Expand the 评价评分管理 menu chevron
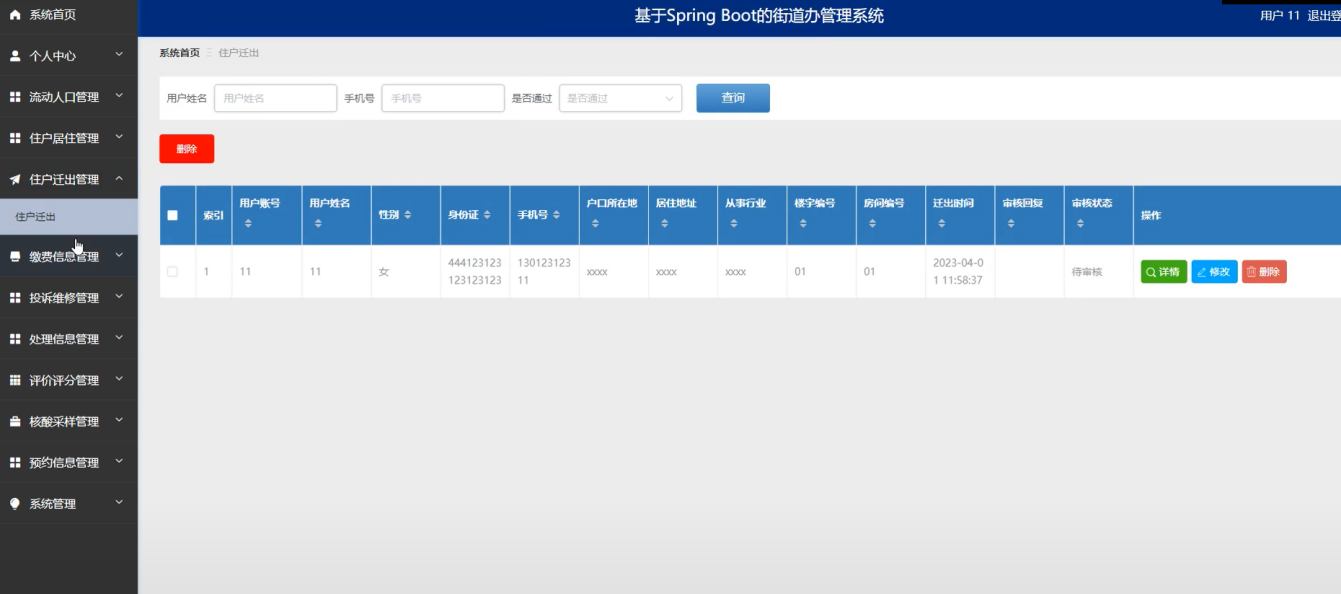 119,378
